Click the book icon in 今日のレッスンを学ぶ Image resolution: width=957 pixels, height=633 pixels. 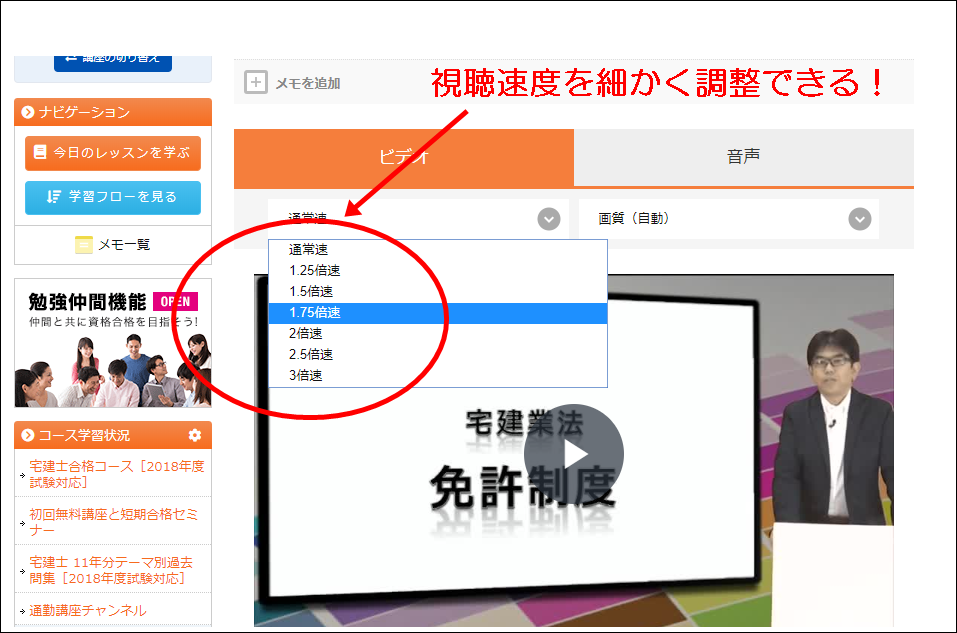tap(40, 152)
